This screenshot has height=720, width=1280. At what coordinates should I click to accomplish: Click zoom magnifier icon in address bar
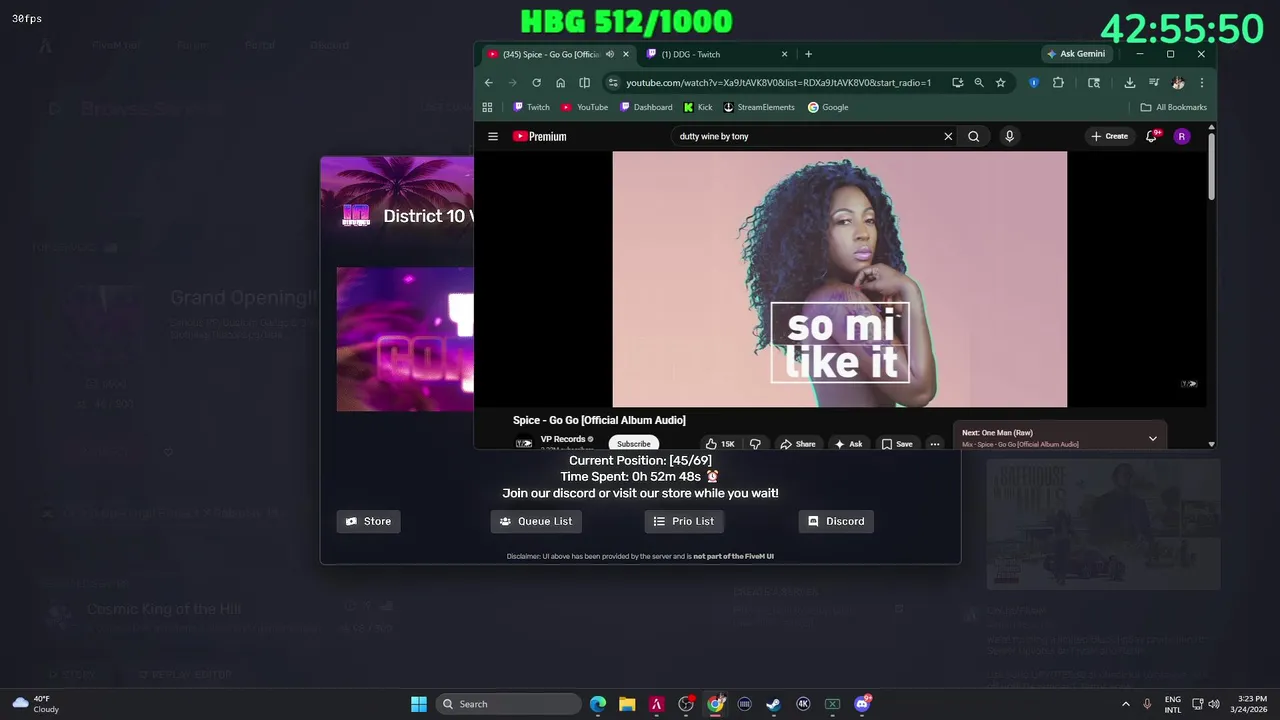[x=979, y=83]
